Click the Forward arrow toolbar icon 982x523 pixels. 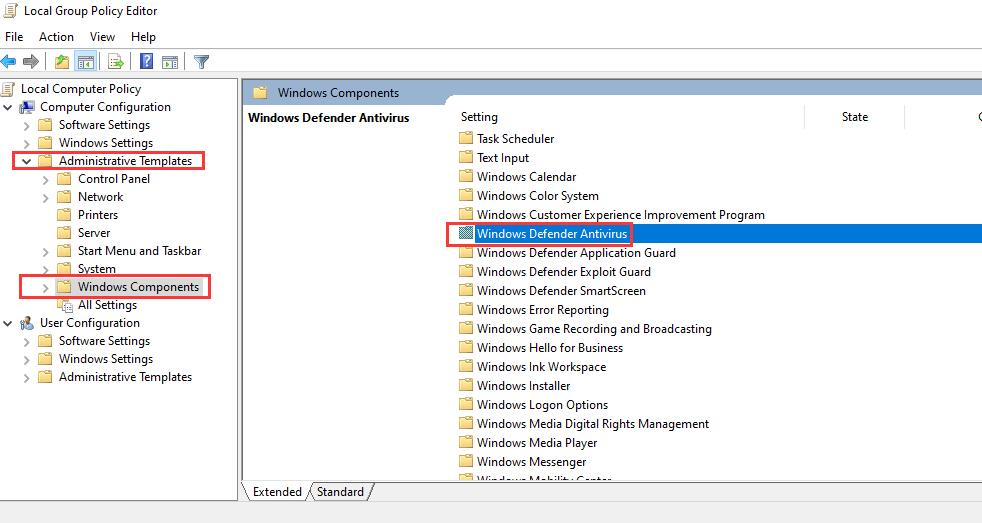pos(31,61)
